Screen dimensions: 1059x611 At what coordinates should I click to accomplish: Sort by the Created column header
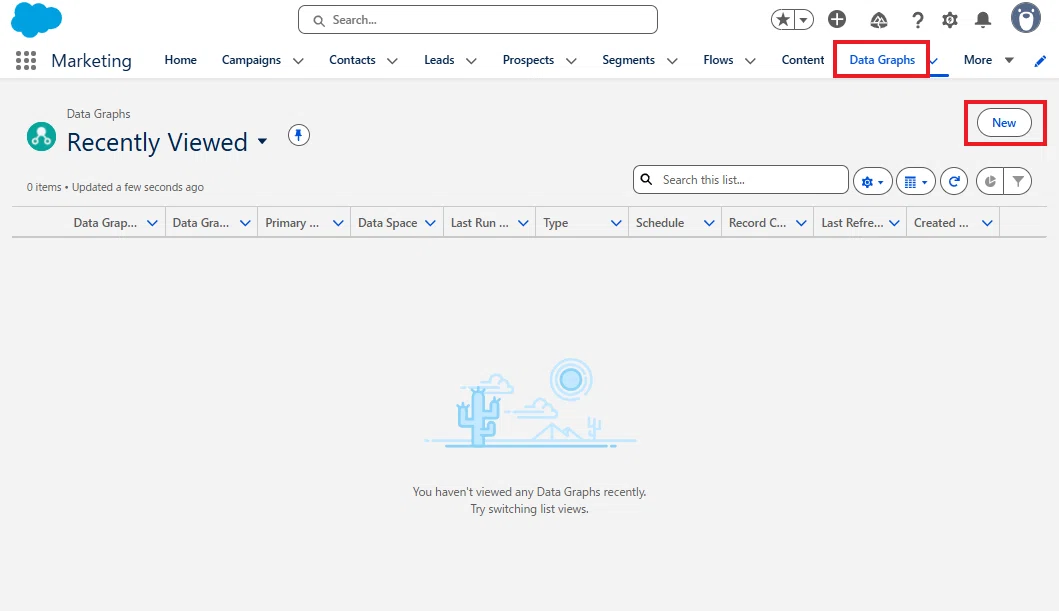click(941, 223)
